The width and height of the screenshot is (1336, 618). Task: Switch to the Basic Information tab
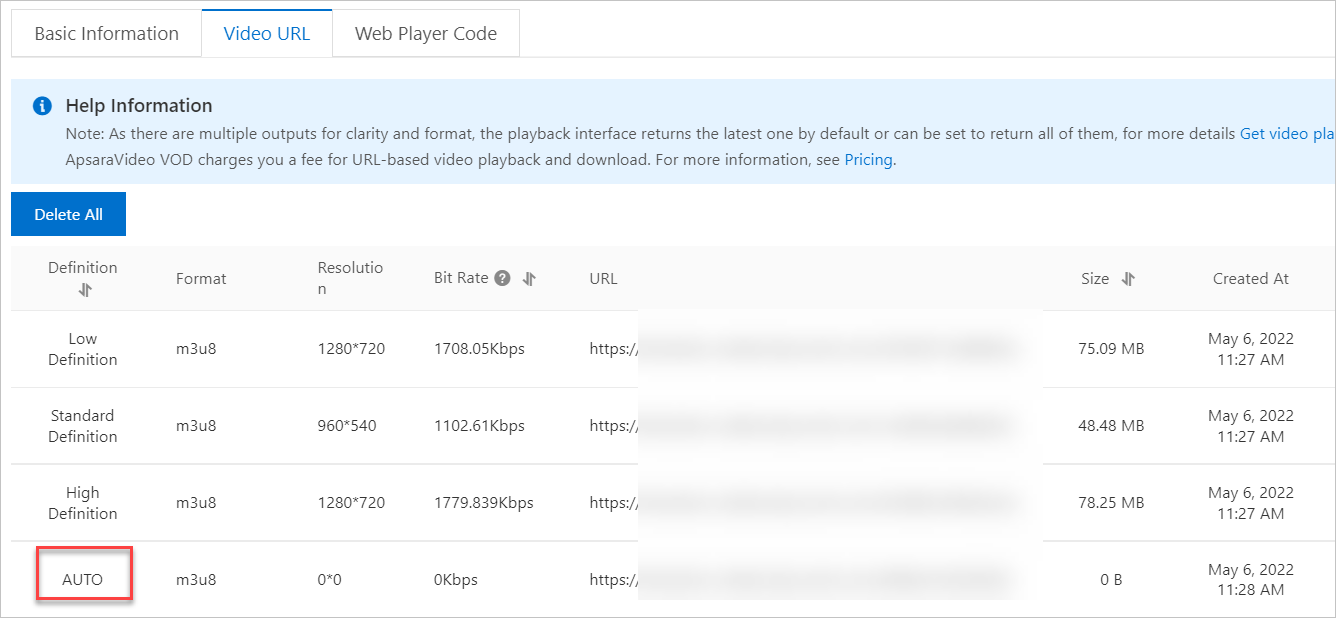pyautogui.click(x=105, y=33)
